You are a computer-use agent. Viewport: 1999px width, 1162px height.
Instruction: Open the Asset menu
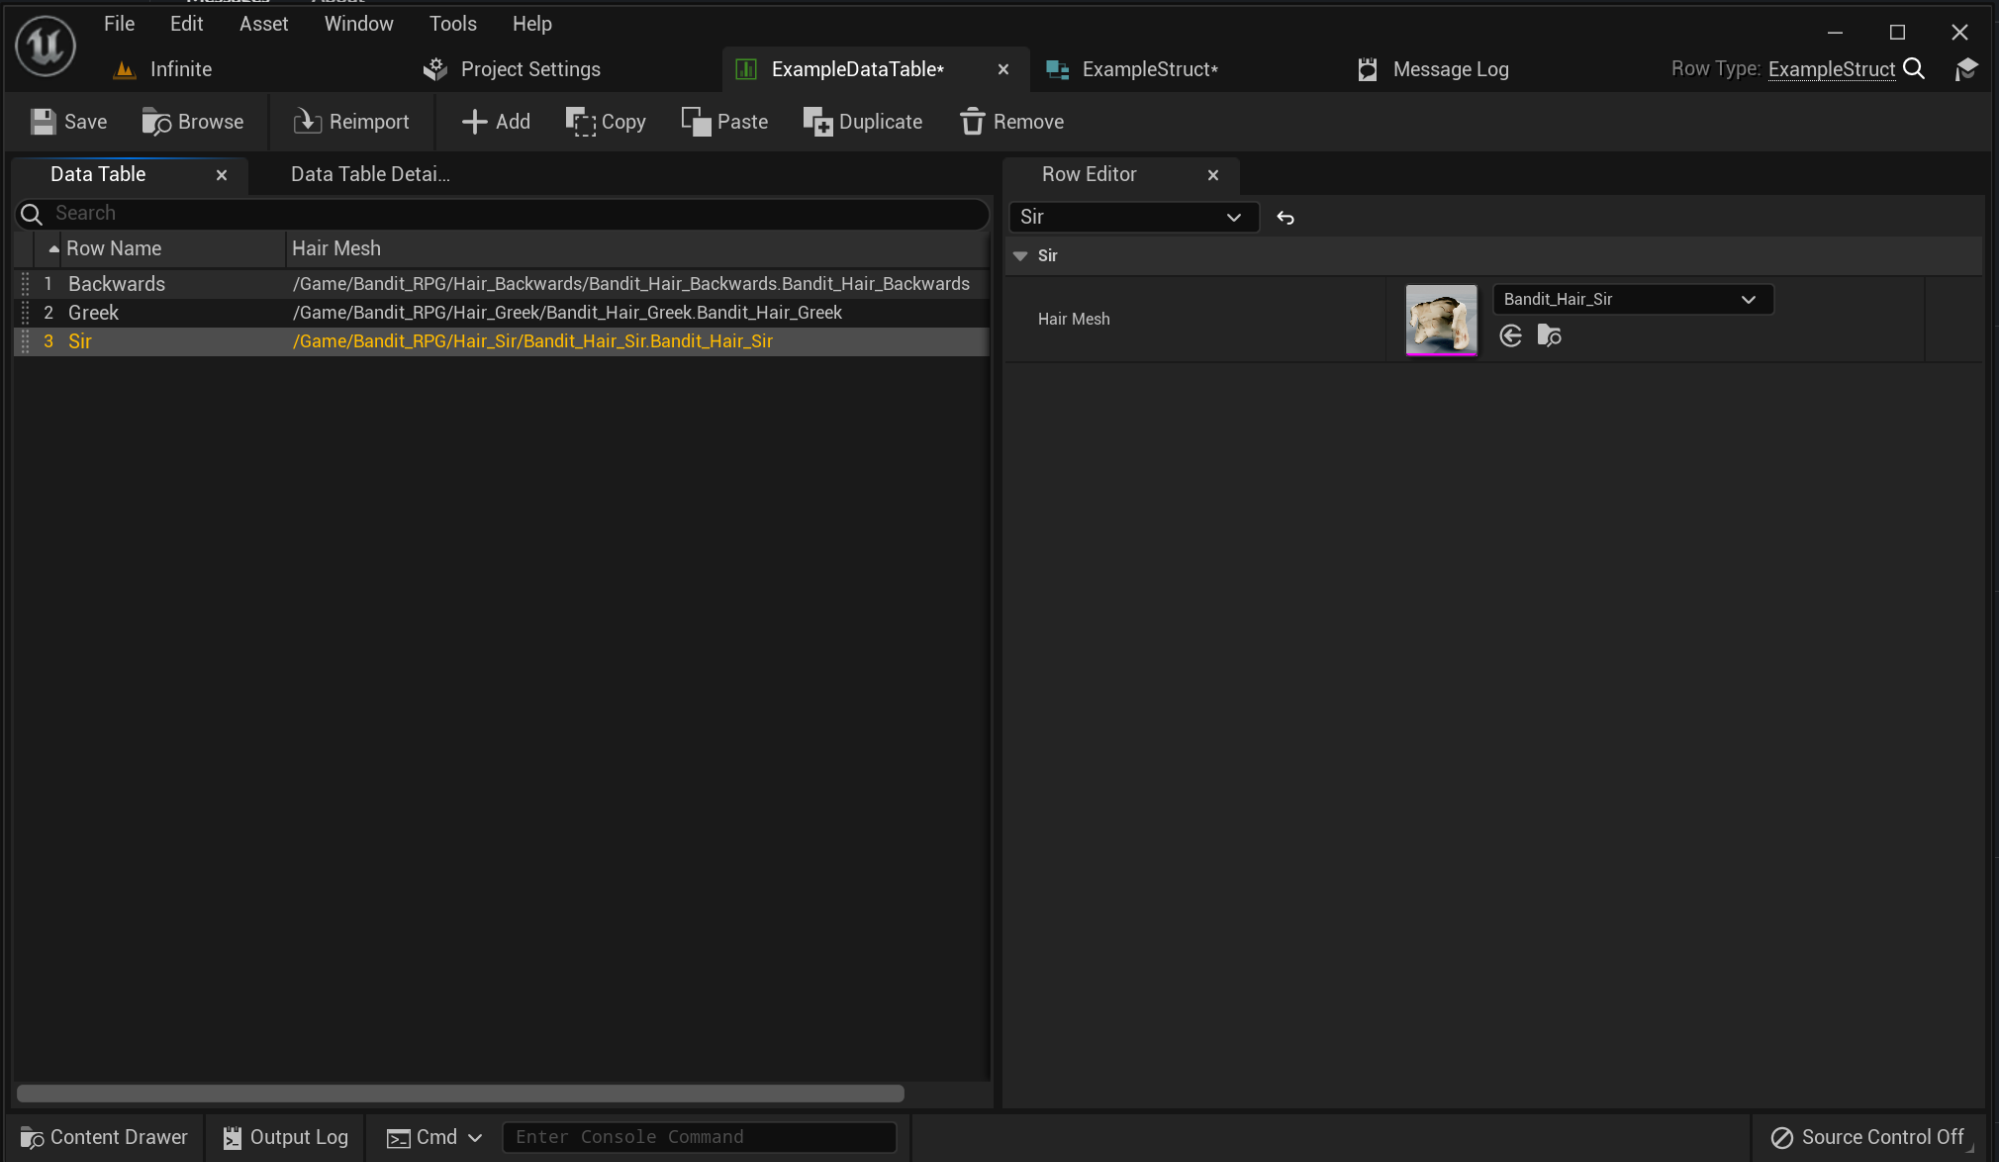[x=263, y=23]
